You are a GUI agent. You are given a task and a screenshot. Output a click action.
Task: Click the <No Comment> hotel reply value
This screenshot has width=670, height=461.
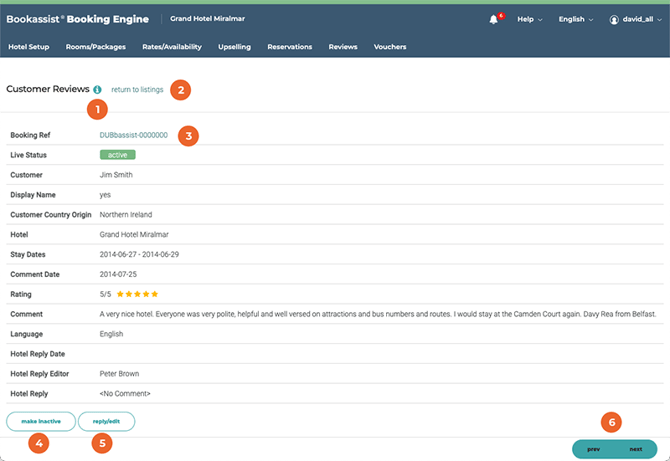pyautogui.click(x=125, y=393)
